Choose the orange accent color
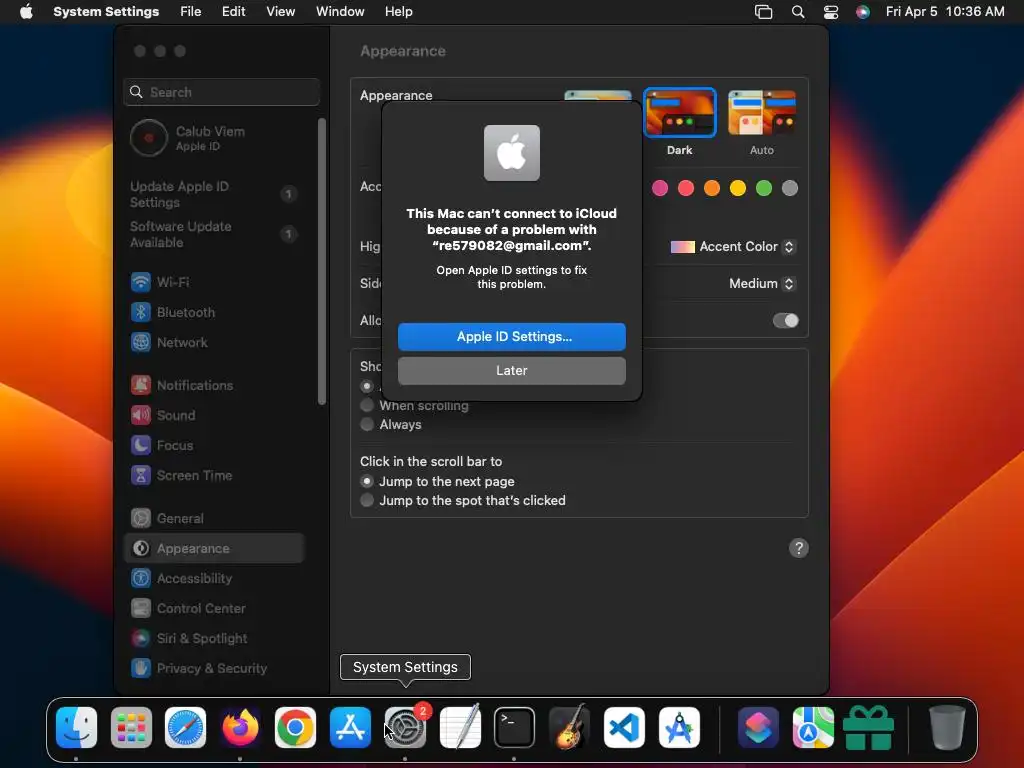Viewport: 1024px width, 768px height. point(712,188)
